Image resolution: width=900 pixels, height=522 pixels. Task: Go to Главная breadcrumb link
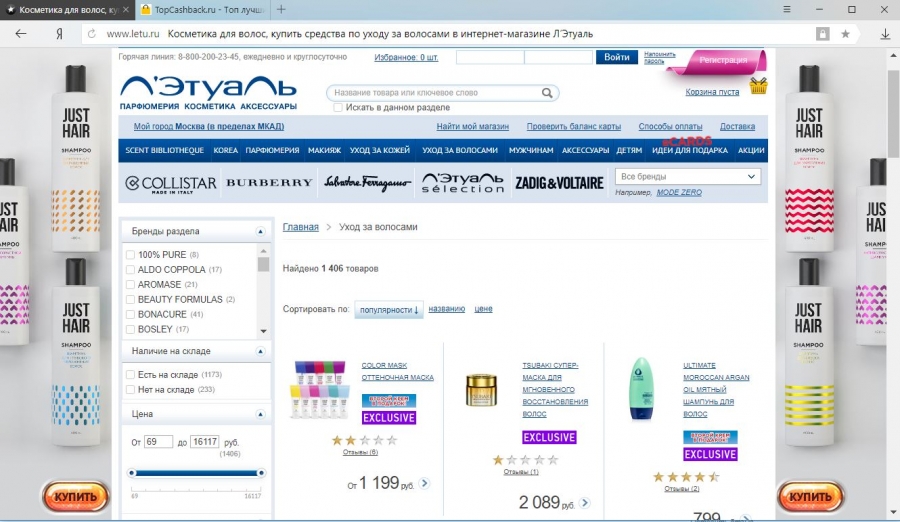[x=300, y=227]
